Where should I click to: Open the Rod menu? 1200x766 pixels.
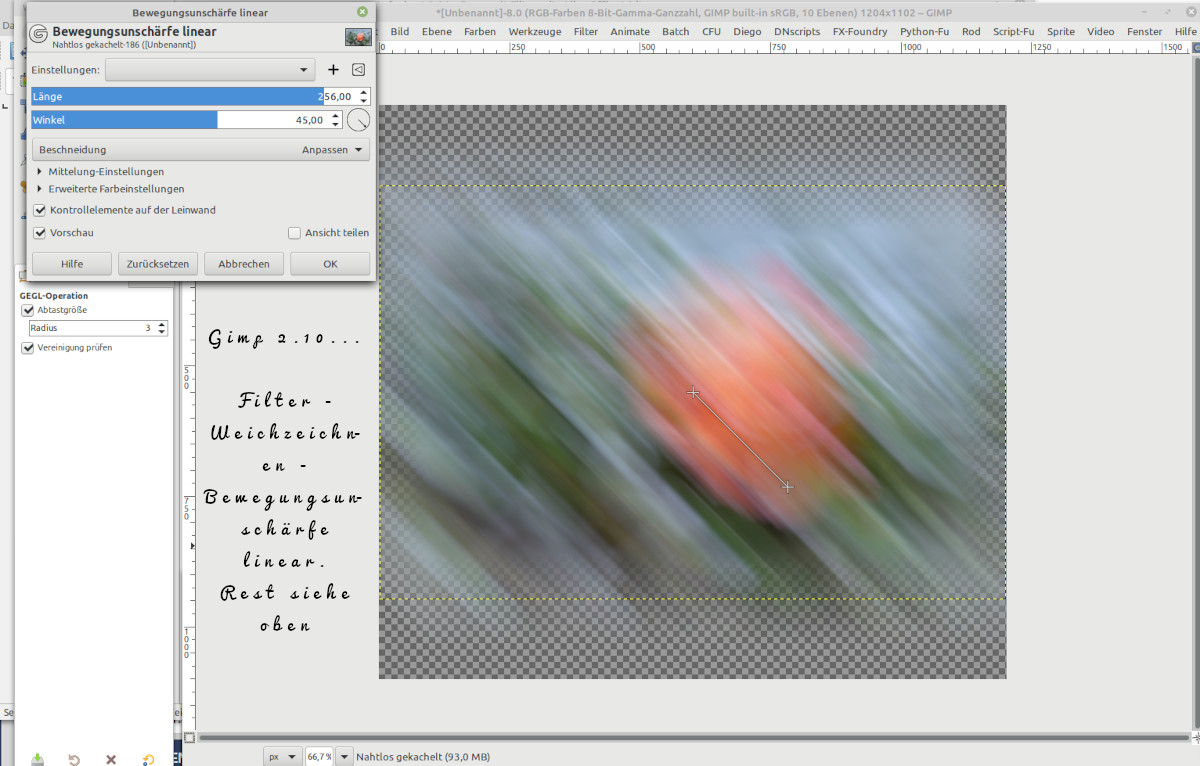point(971,31)
